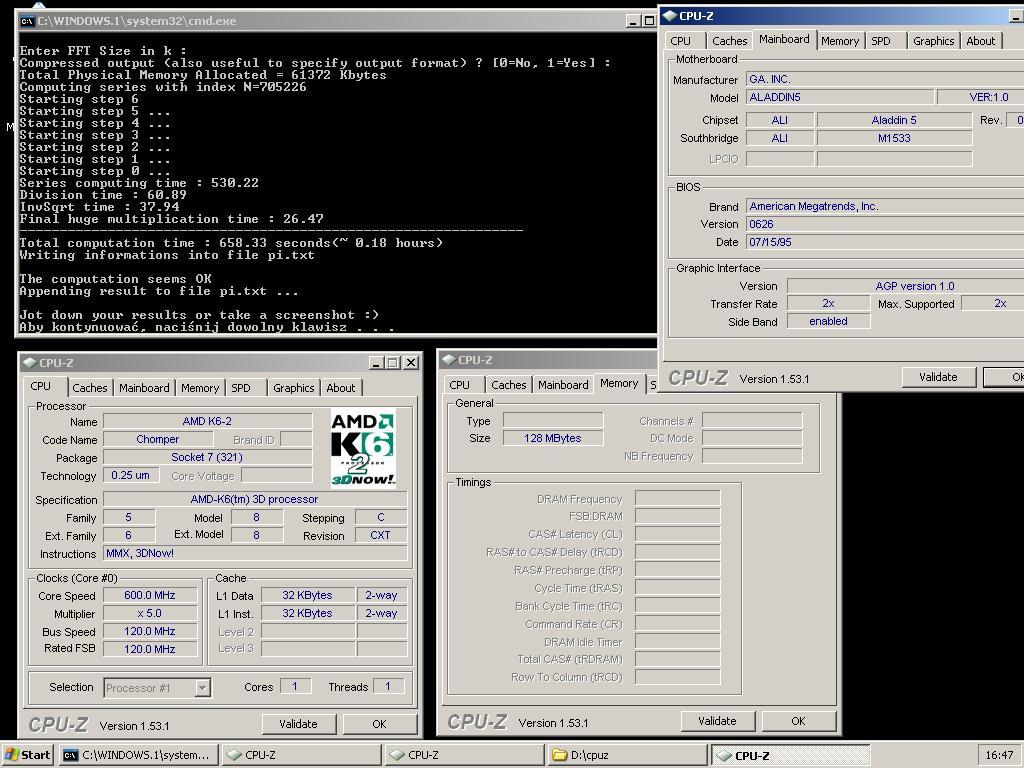This screenshot has width=1024, height=768.
Task: Open the Processor #1 selection dropdown
Action: pos(202,688)
